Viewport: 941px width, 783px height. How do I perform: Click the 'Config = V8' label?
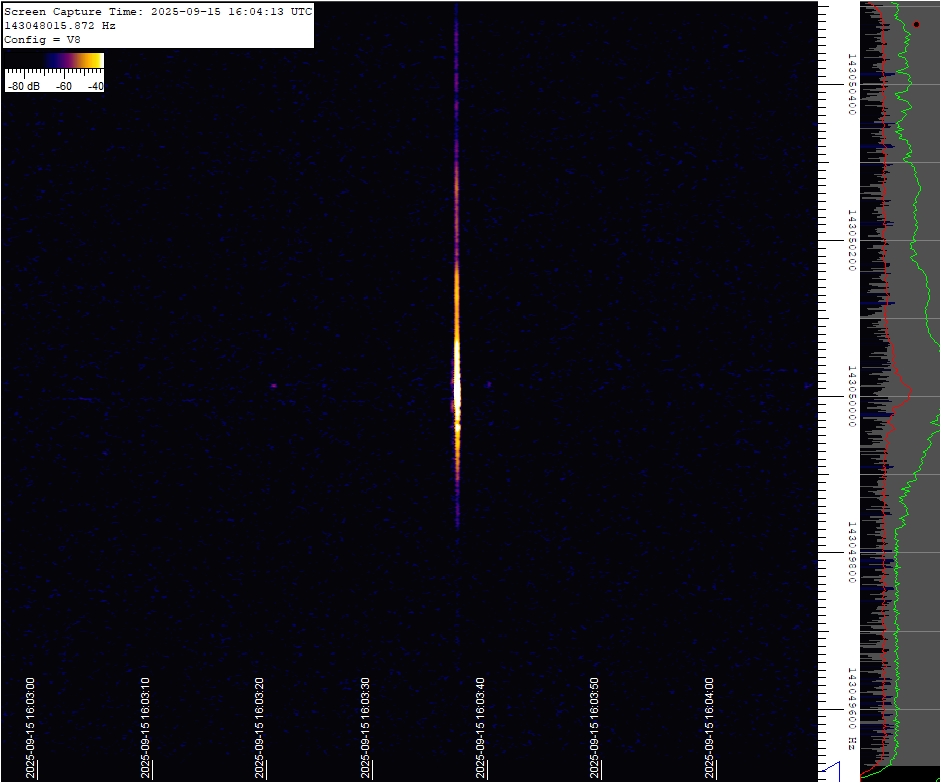(42, 40)
